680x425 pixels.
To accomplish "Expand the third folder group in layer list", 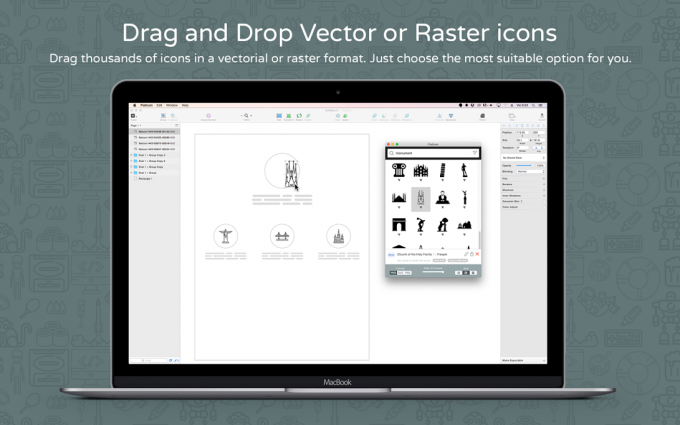I will 131,167.
